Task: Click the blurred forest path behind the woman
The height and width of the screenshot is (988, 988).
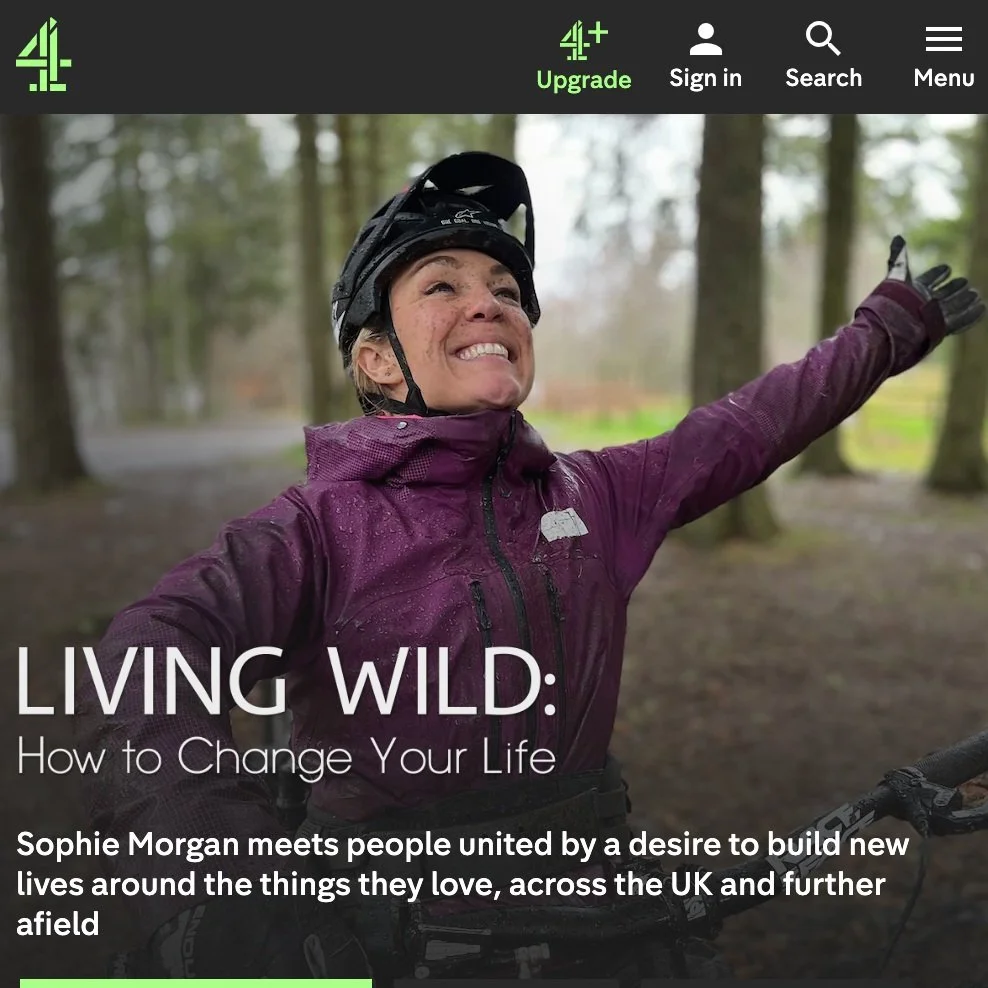Action: (158, 444)
